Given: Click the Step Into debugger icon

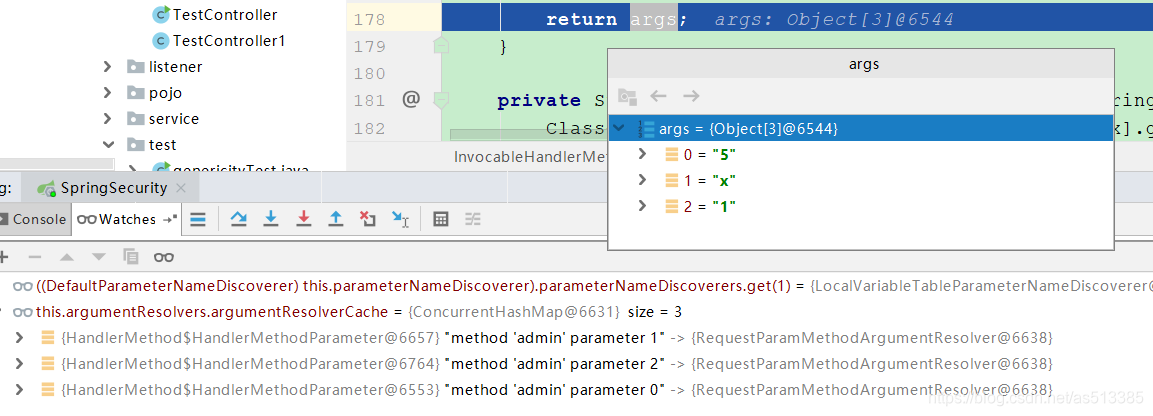Looking at the screenshot, I should tap(271, 218).
